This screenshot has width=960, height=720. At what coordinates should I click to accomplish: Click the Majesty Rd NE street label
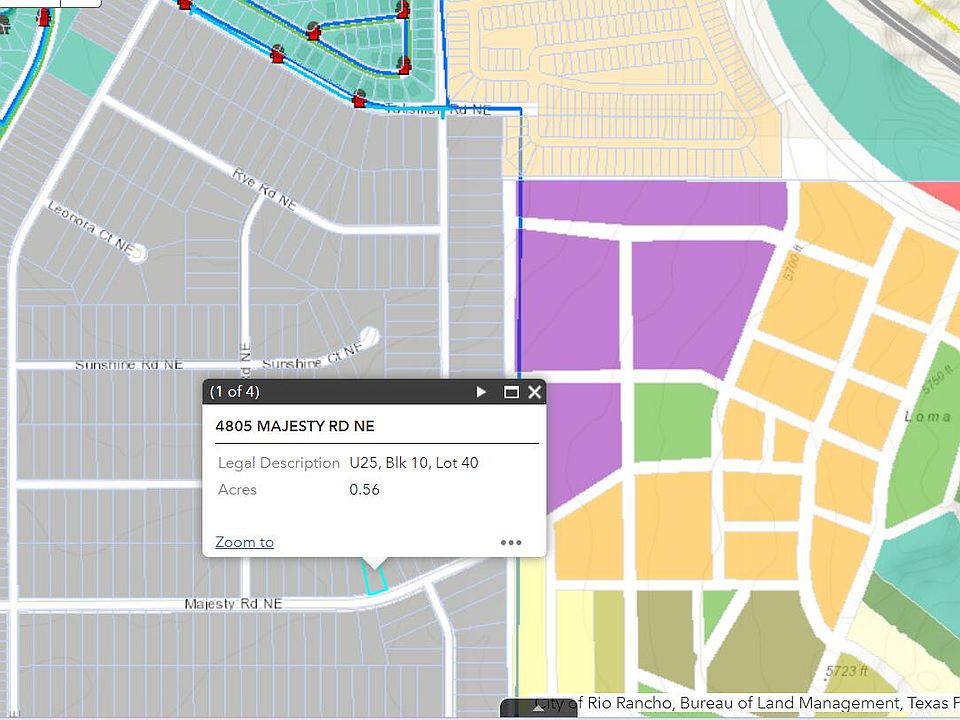click(233, 604)
